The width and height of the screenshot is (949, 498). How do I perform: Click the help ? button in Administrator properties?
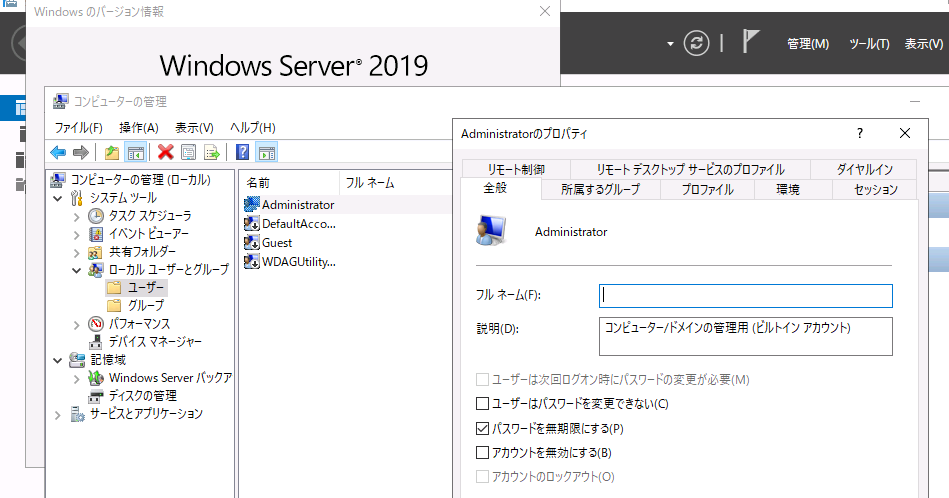pos(859,133)
